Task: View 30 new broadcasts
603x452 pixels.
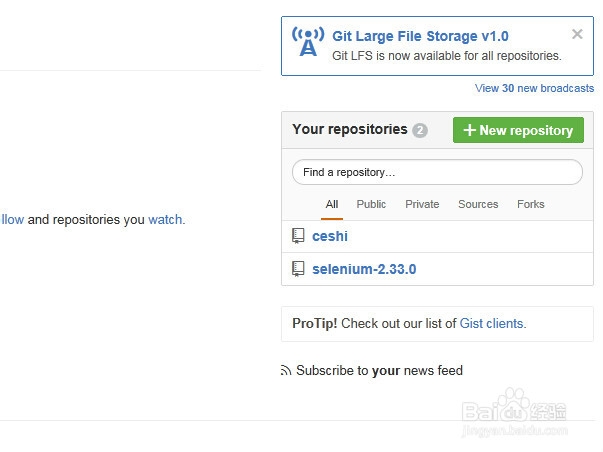Action: (534, 88)
